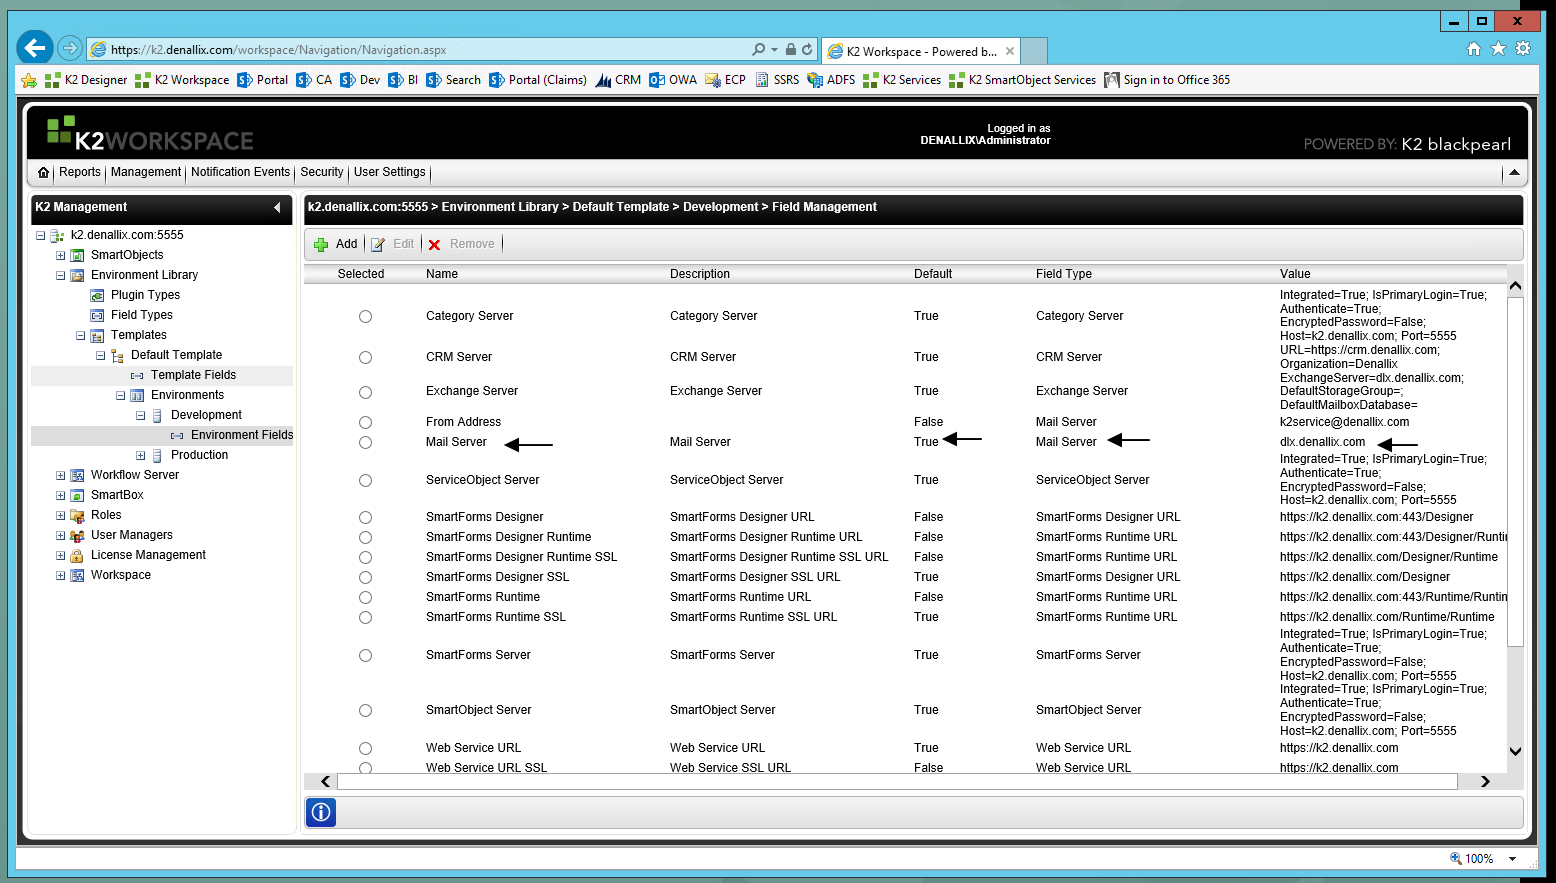Open the OWA favorites bookmark

673,80
